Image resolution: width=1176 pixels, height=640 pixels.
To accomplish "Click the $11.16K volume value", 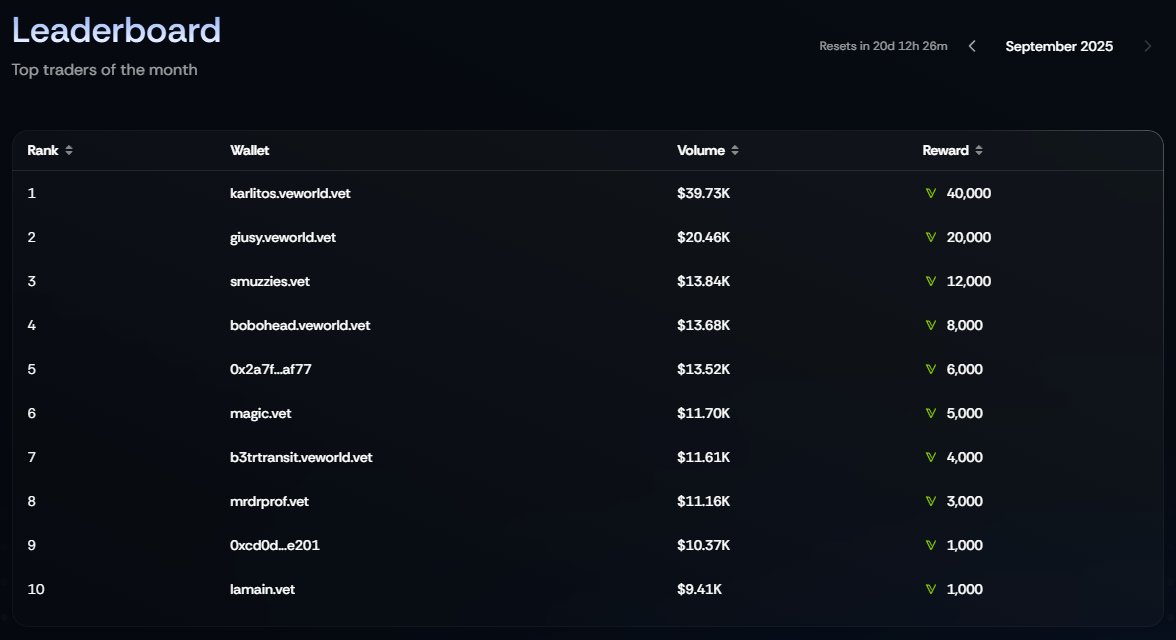I will 704,501.
